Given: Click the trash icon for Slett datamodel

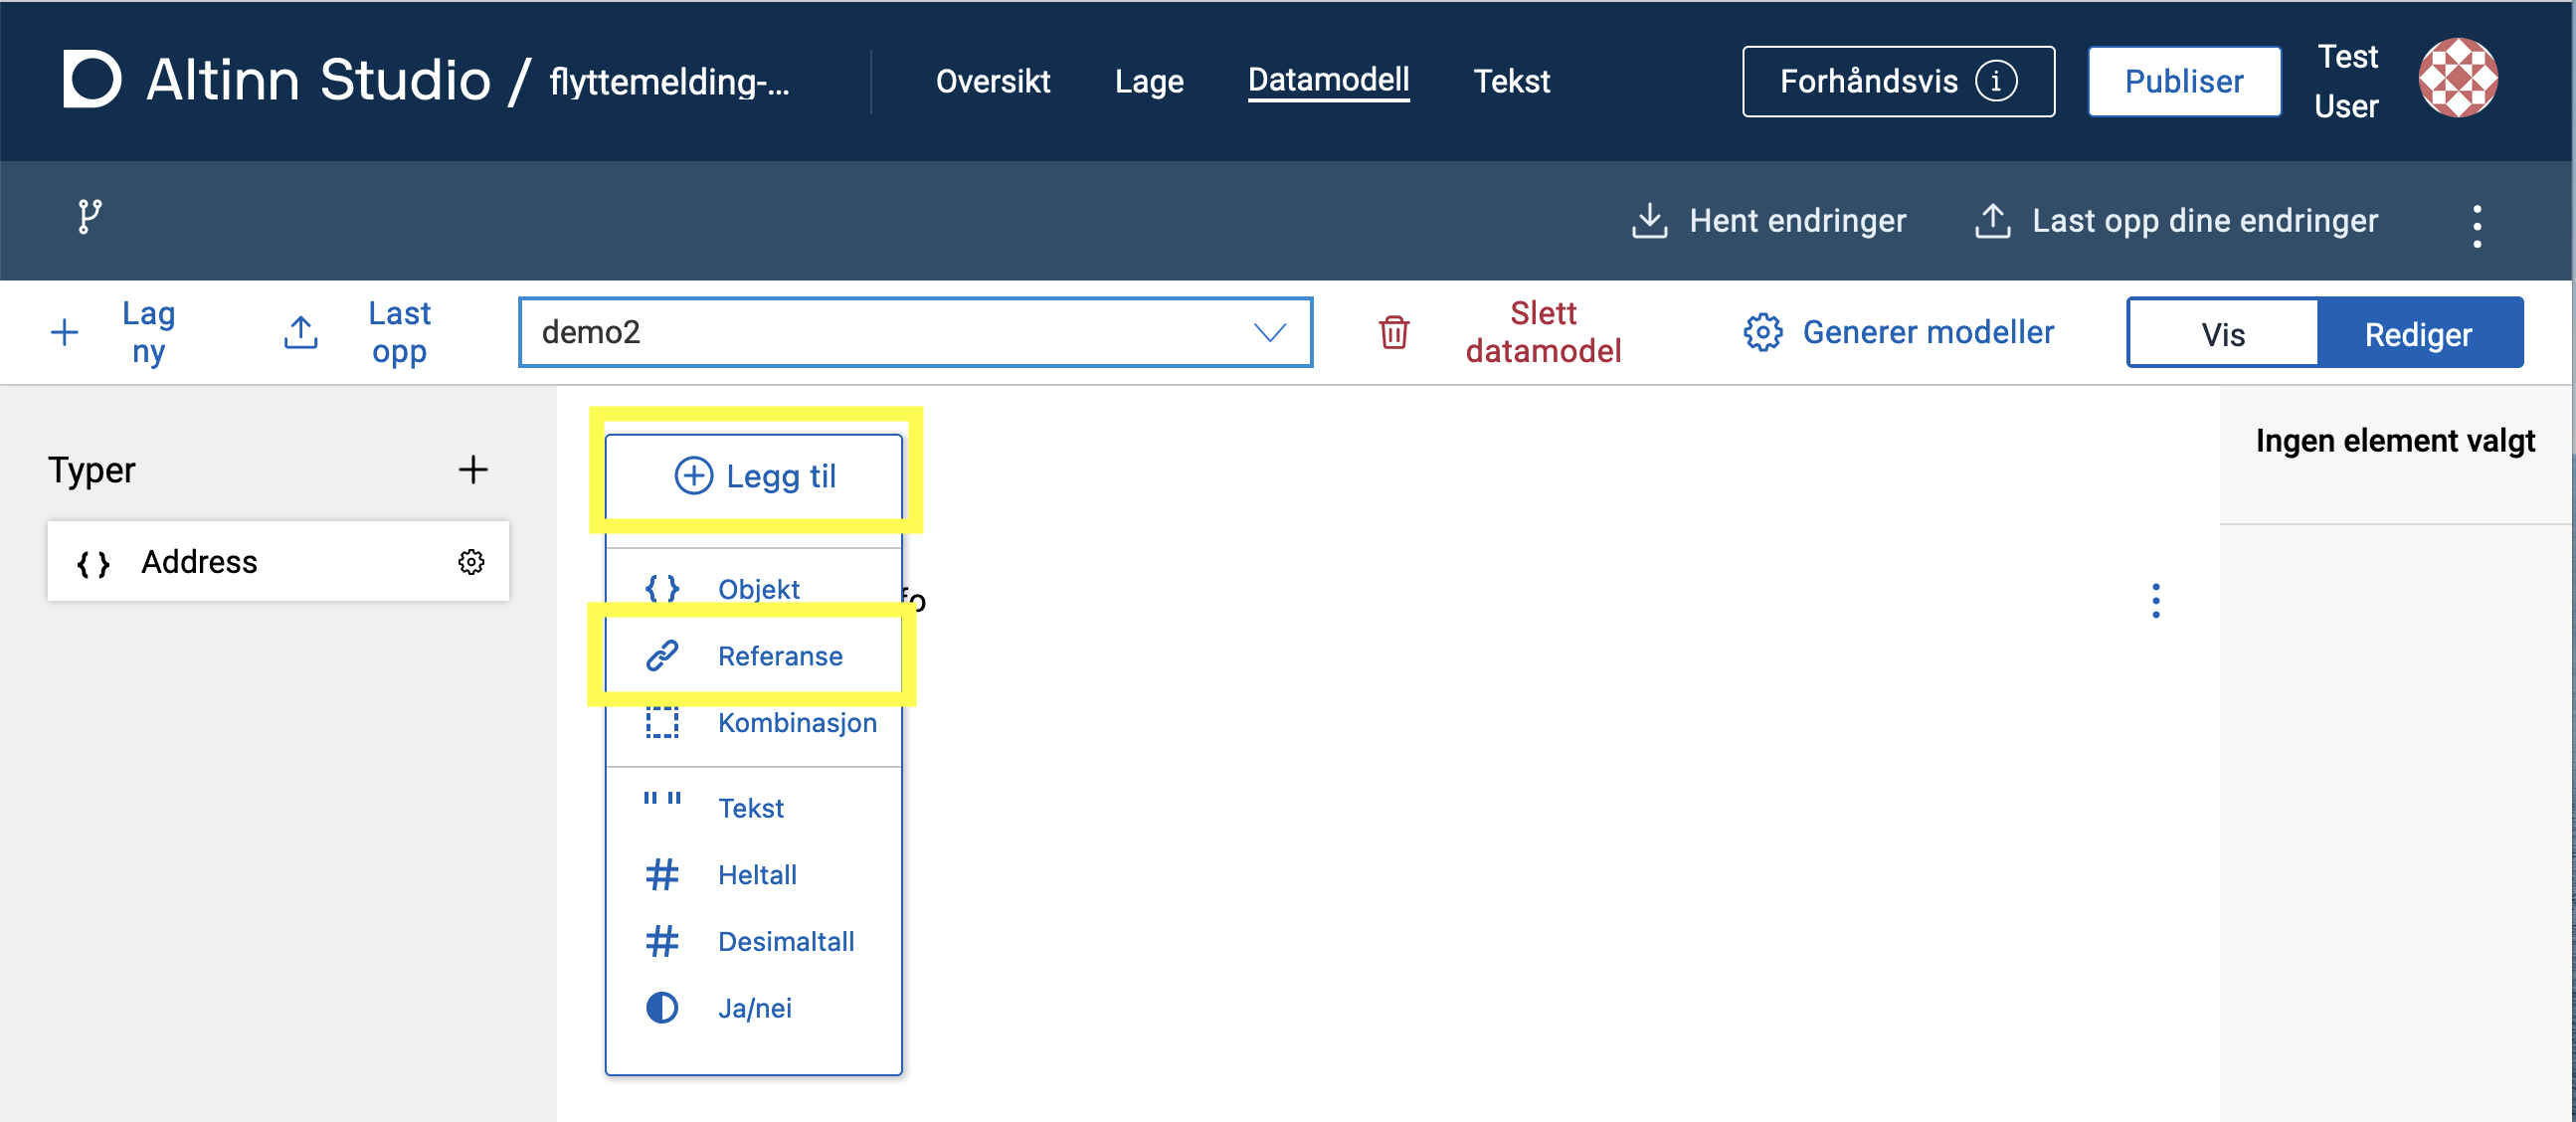Looking at the screenshot, I should 1393,332.
